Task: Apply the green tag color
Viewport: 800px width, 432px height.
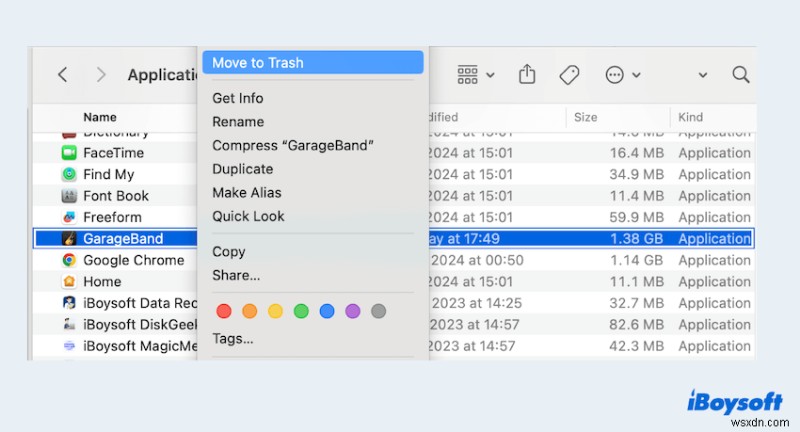Action: [x=301, y=311]
